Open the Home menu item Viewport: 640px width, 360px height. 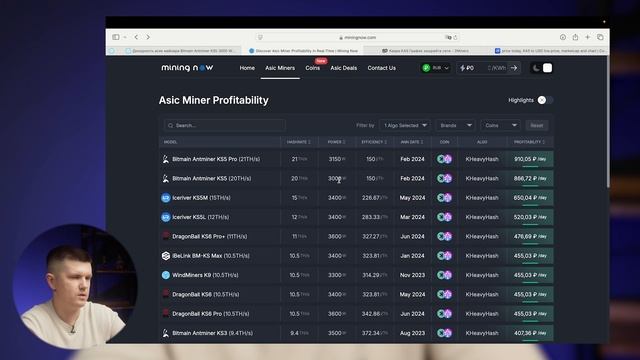[x=247, y=68]
